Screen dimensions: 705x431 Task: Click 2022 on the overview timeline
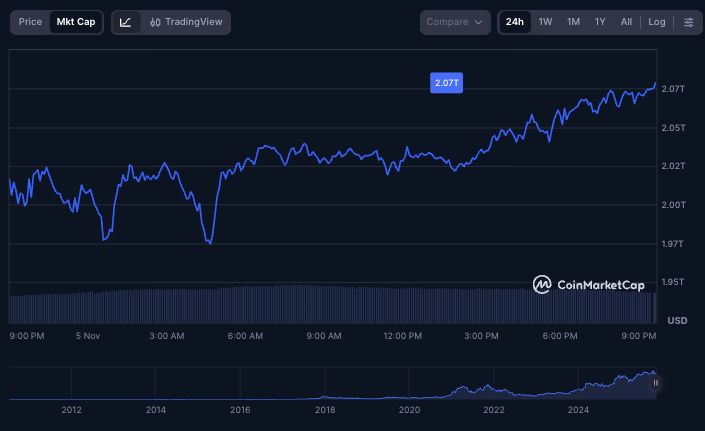pos(493,410)
